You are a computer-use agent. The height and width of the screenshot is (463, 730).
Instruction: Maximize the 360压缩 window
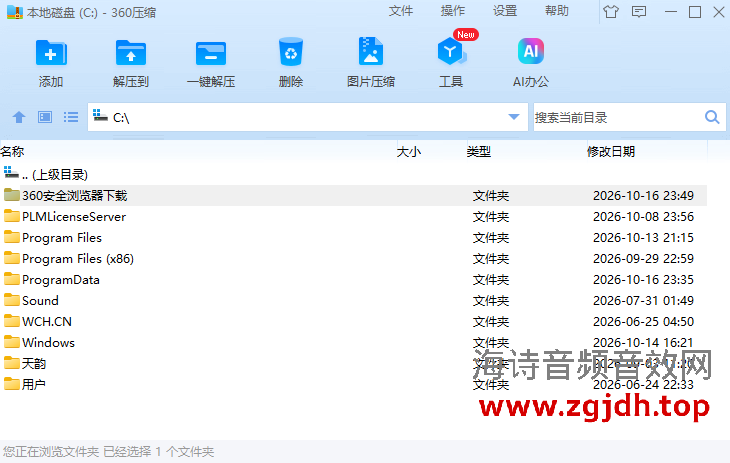tap(695, 12)
